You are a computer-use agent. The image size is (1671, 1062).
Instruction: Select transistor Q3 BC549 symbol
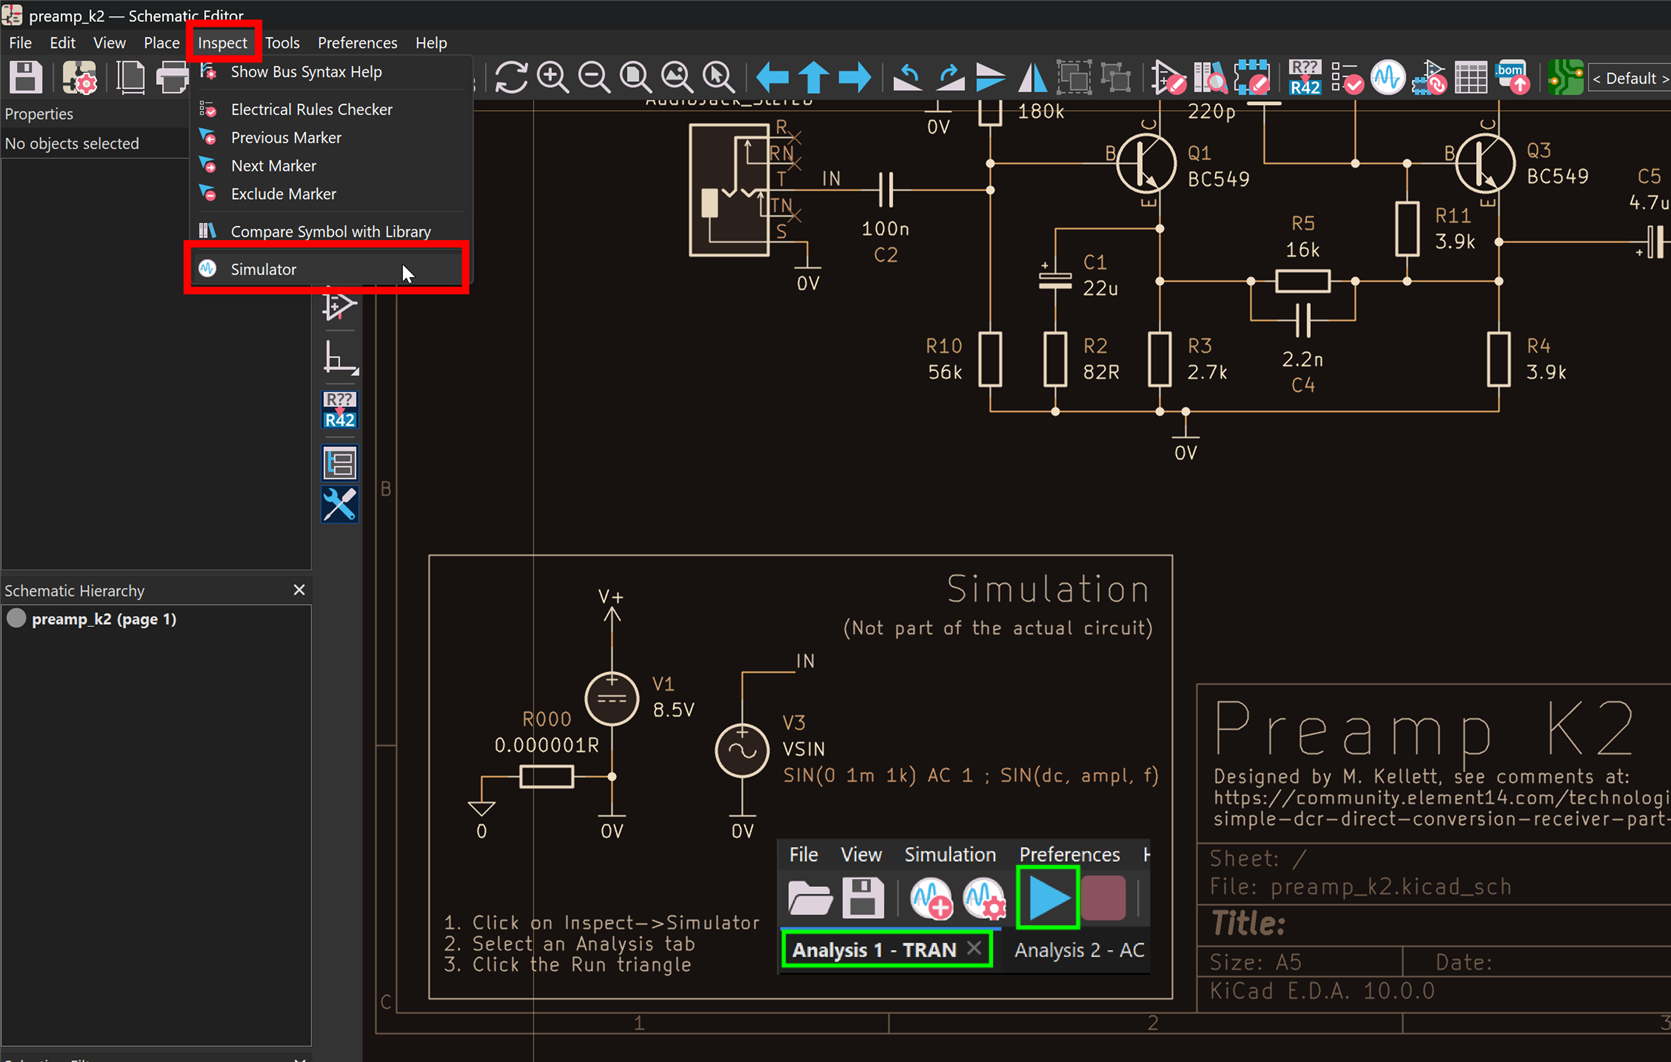pos(1486,163)
